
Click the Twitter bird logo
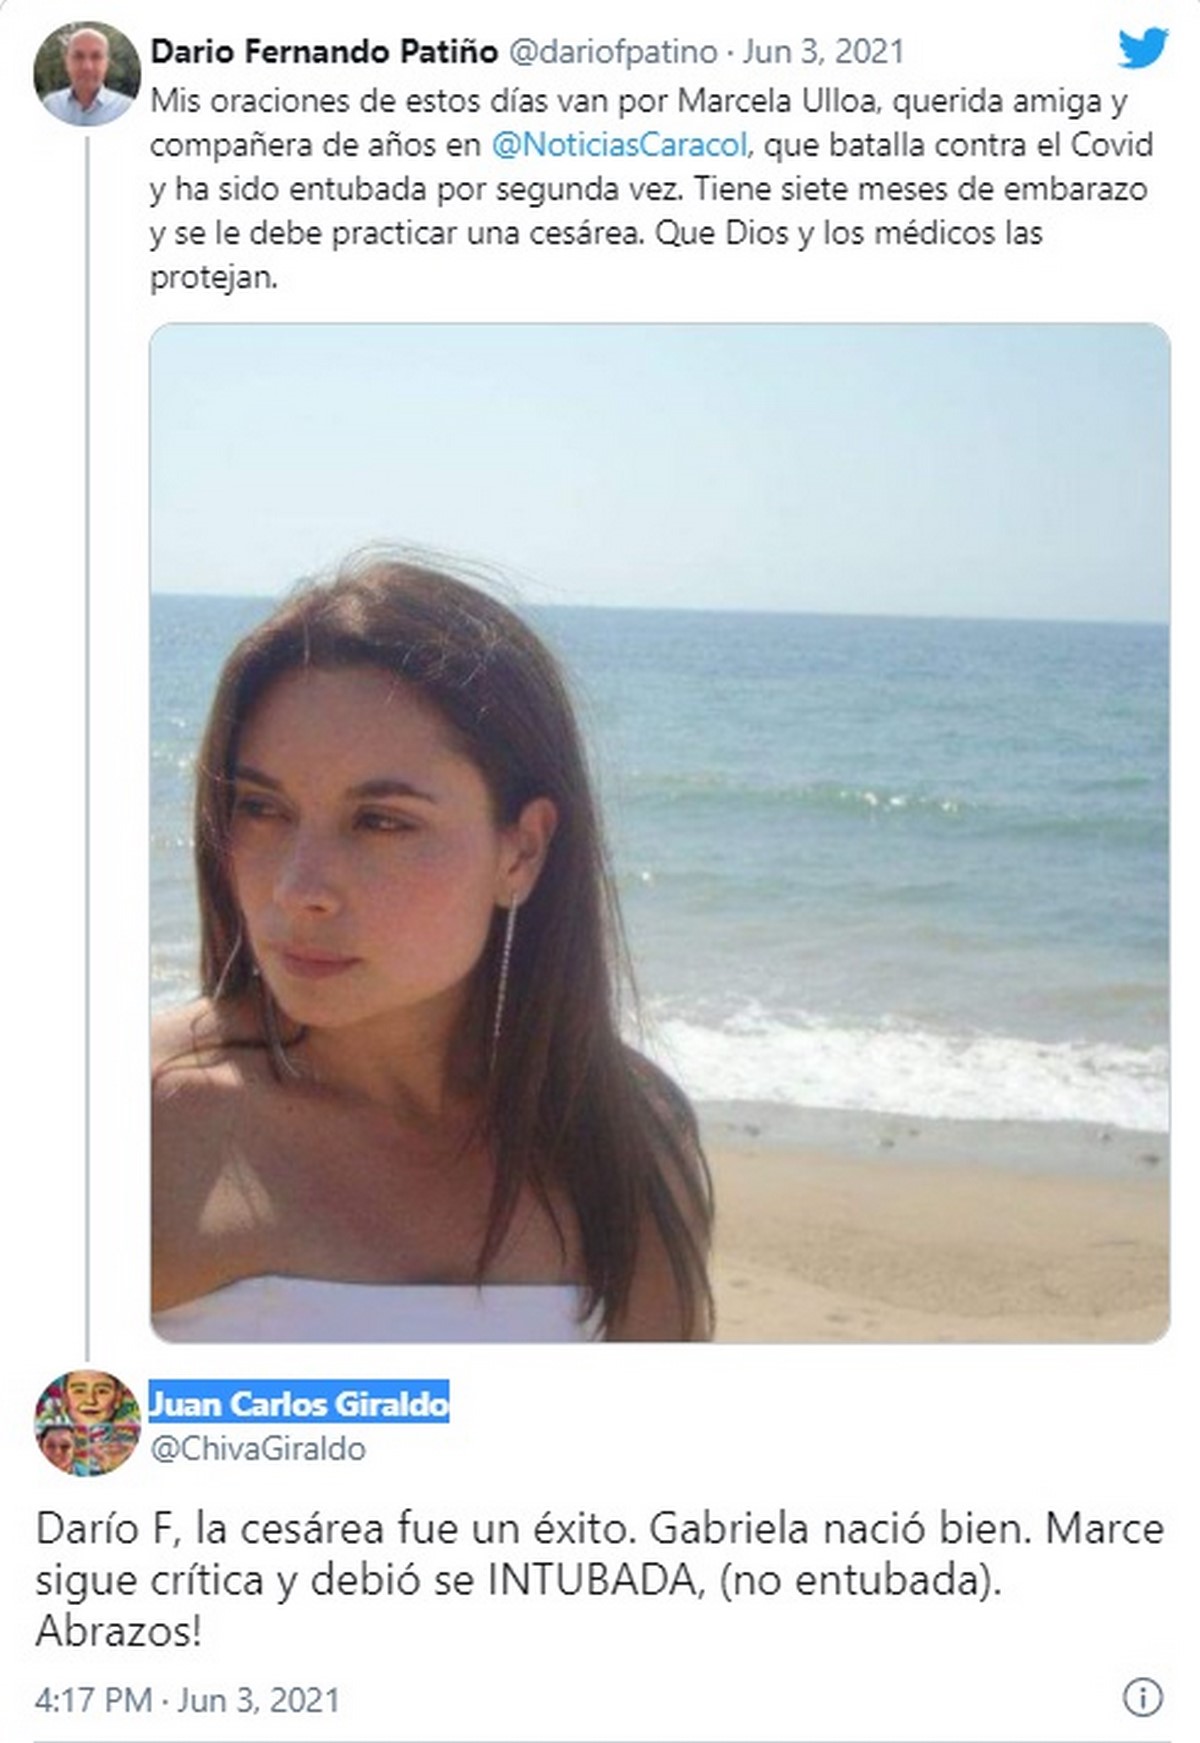pyautogui.click(x=1143, y=47)
